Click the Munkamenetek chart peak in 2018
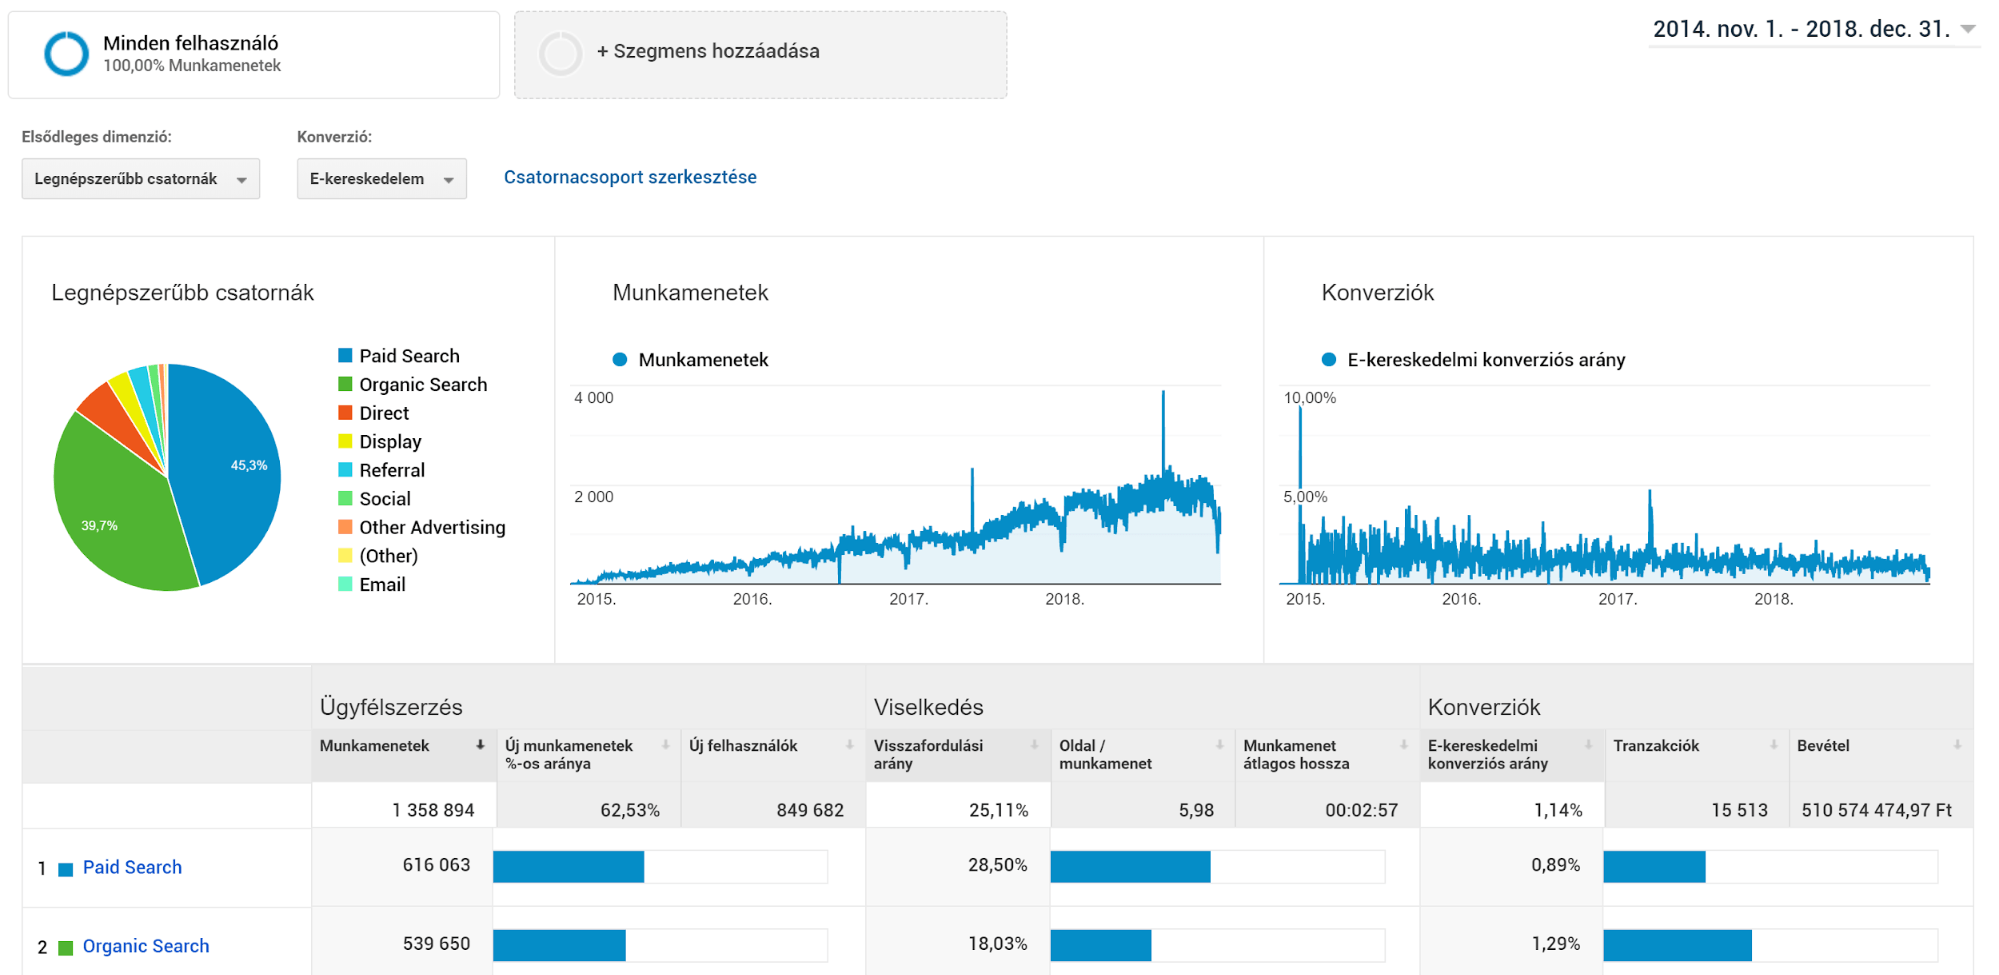1999x975 pixels. coord(1163,395)
